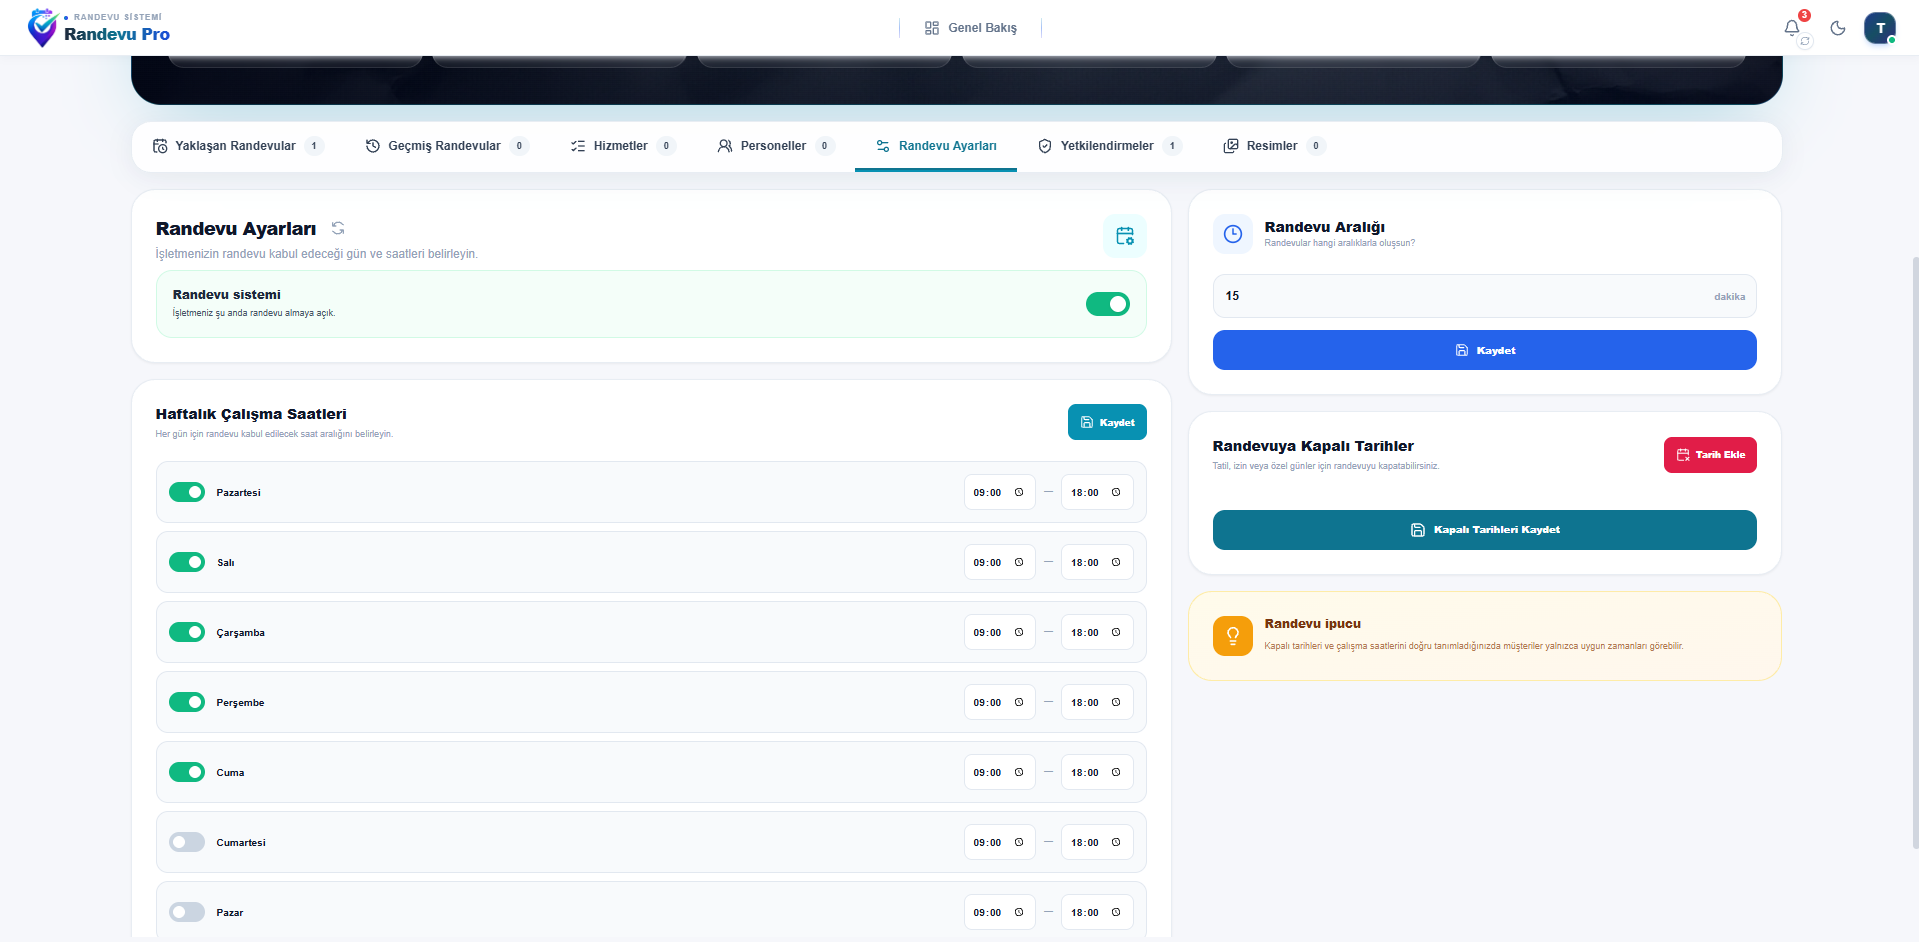Open the Perşembe end time picker
The width and height of the screenshot is (1919, 942).
[1096, 702]
